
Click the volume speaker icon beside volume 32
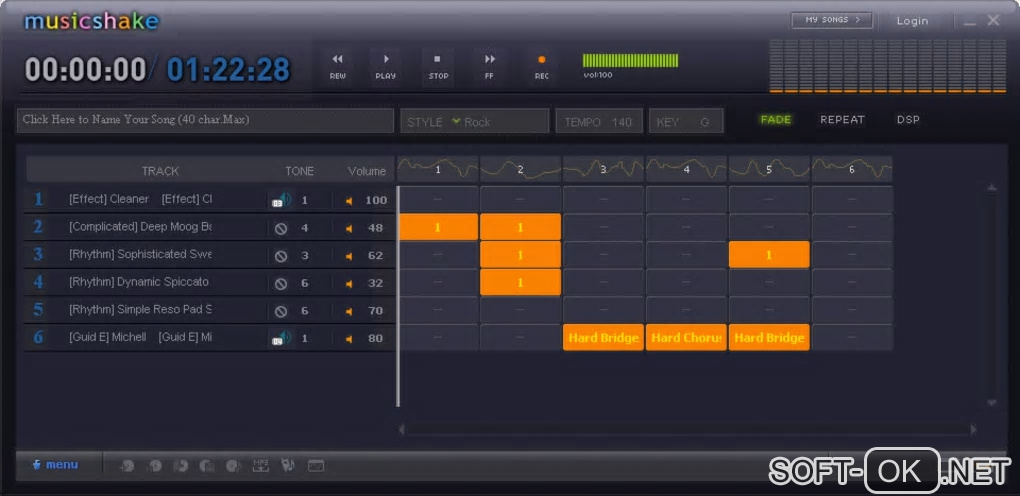click(349, 284)
